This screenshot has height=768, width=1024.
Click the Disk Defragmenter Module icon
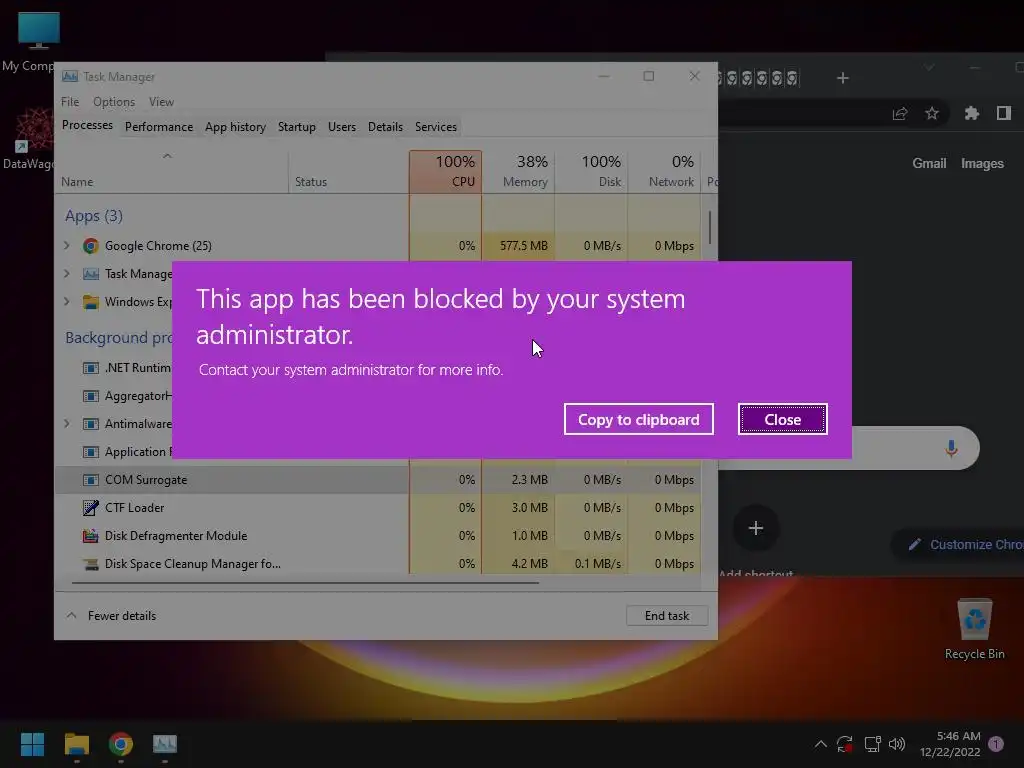[91, 536]
